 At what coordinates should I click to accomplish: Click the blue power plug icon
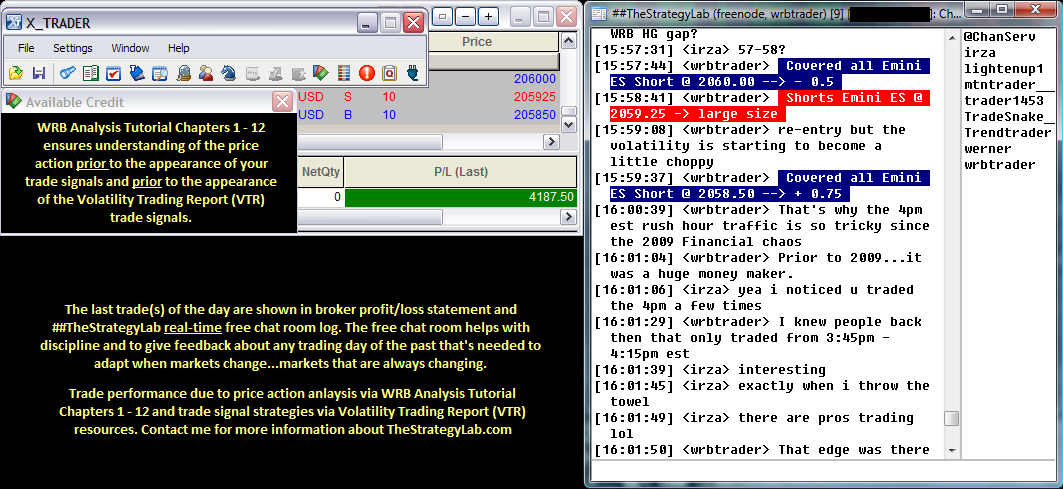[x=411, y=73]
